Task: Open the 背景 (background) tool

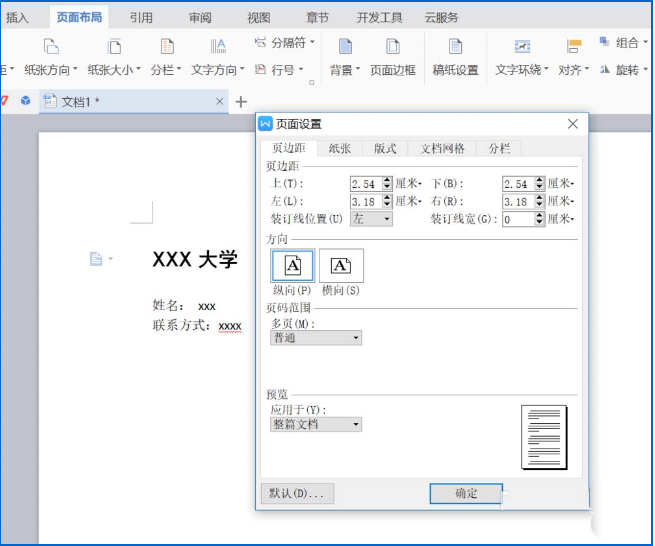Action: point(344,48)
